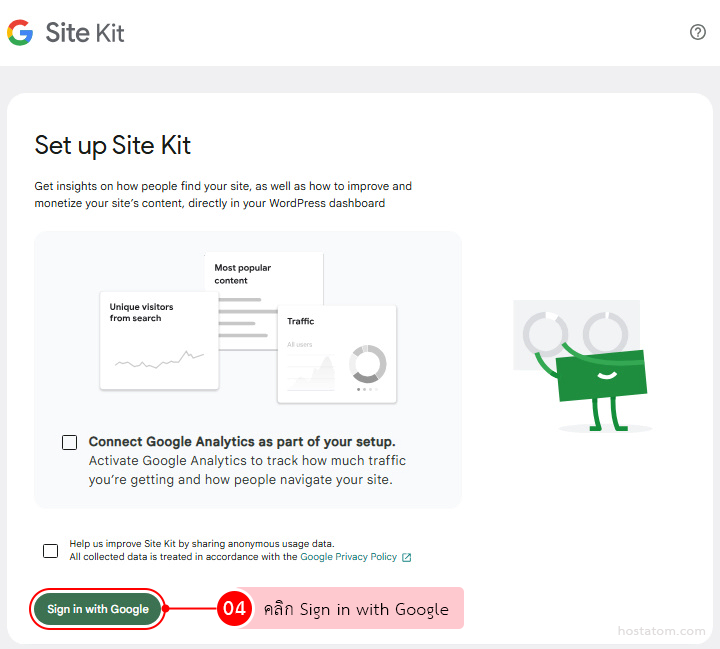The image size is (720, 649).
Task: Click the 'Get insights on how people find your site' text
Action: tap(223, 195)
